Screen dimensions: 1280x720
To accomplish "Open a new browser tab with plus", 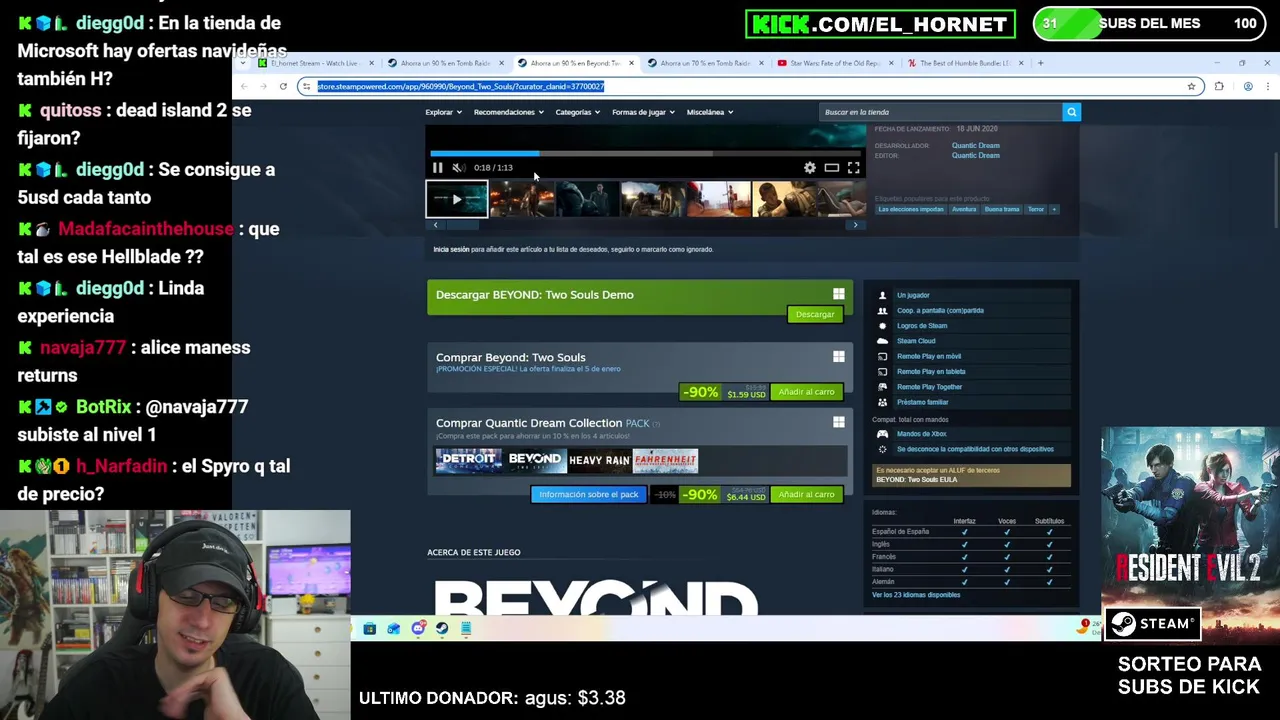I will pos(1040,63).
